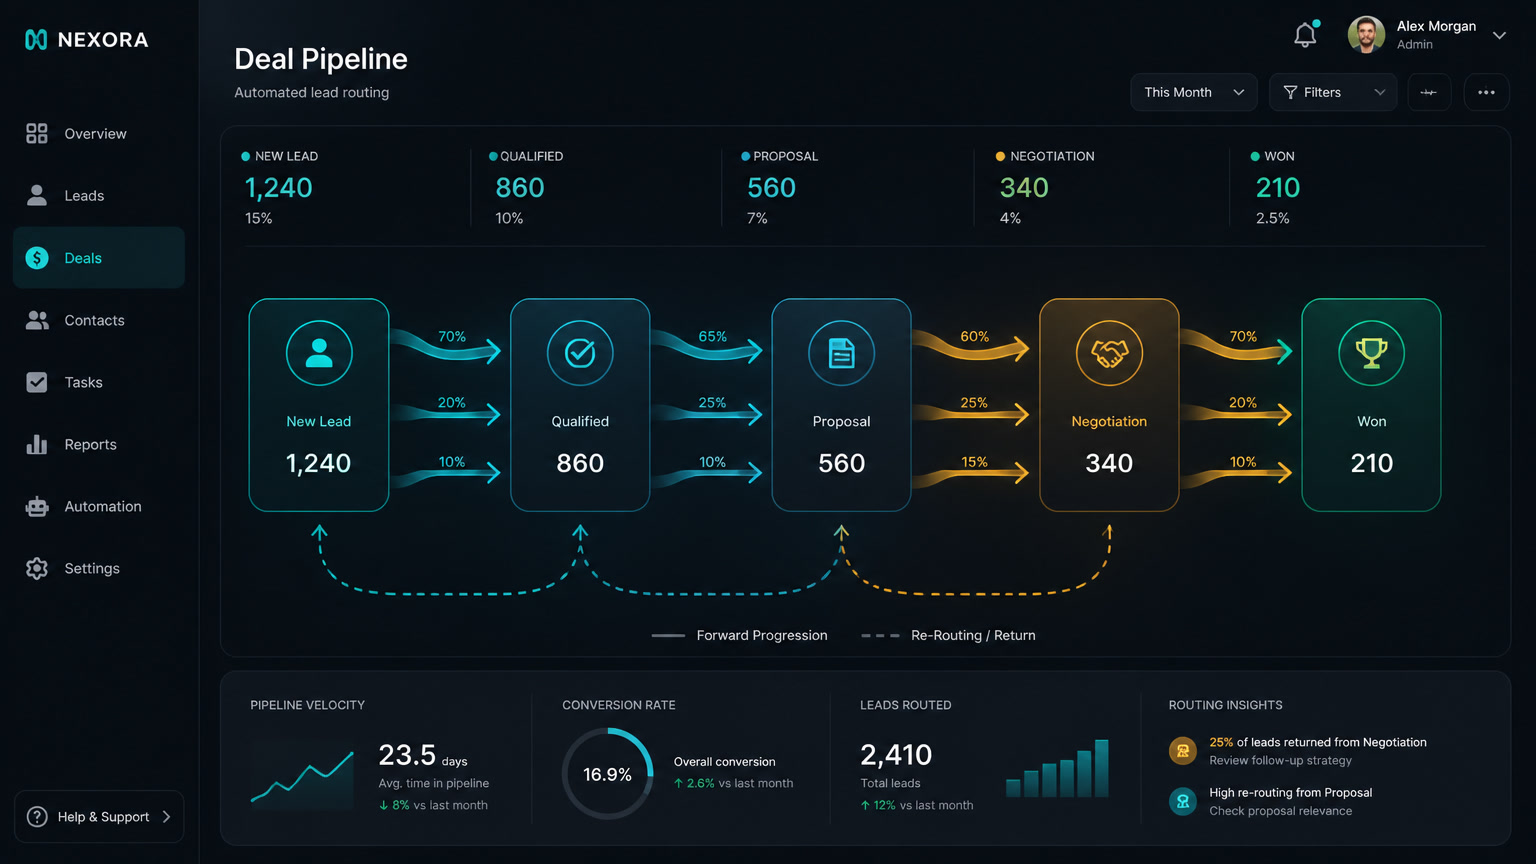Image resolution: width=1536 pixels, height=864 pixels.
Task: Click the Won trophy icon
Action: [1371, 353]
